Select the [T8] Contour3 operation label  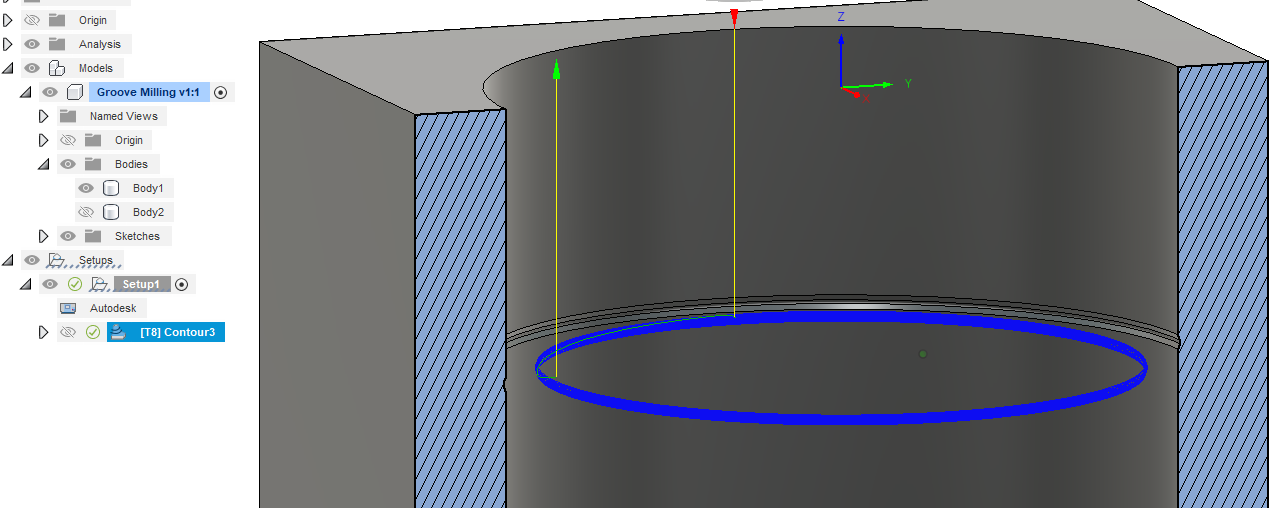(178, 332)
